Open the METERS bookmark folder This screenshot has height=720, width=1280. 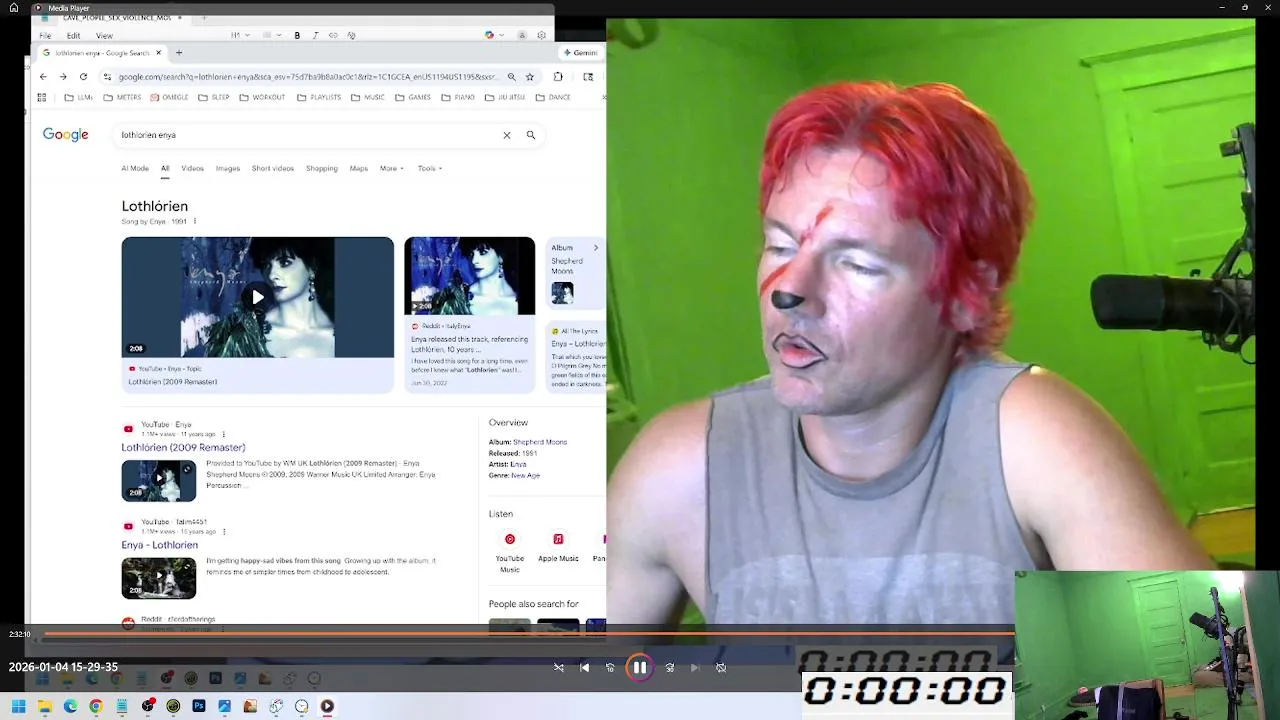pyautogui.click(x=122, y=97)
